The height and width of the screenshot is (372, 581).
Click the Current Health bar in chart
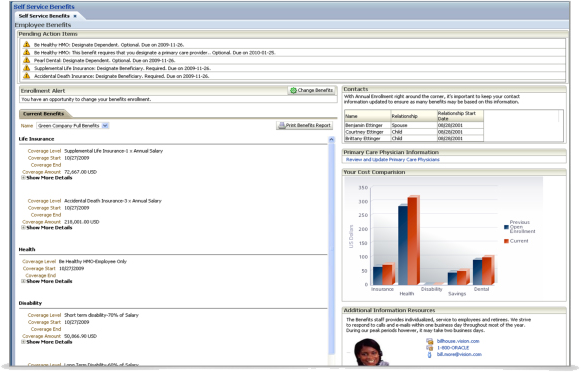point(414,241)
